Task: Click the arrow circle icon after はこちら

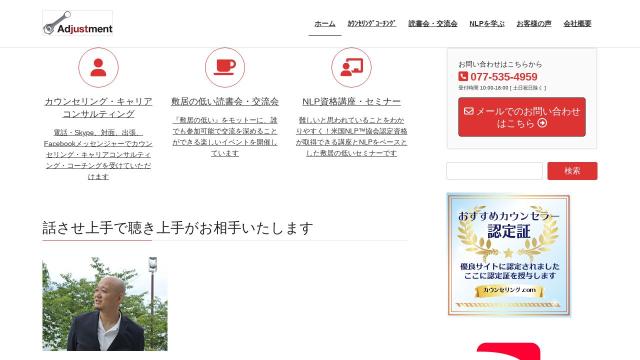Action: coord(542,123)
